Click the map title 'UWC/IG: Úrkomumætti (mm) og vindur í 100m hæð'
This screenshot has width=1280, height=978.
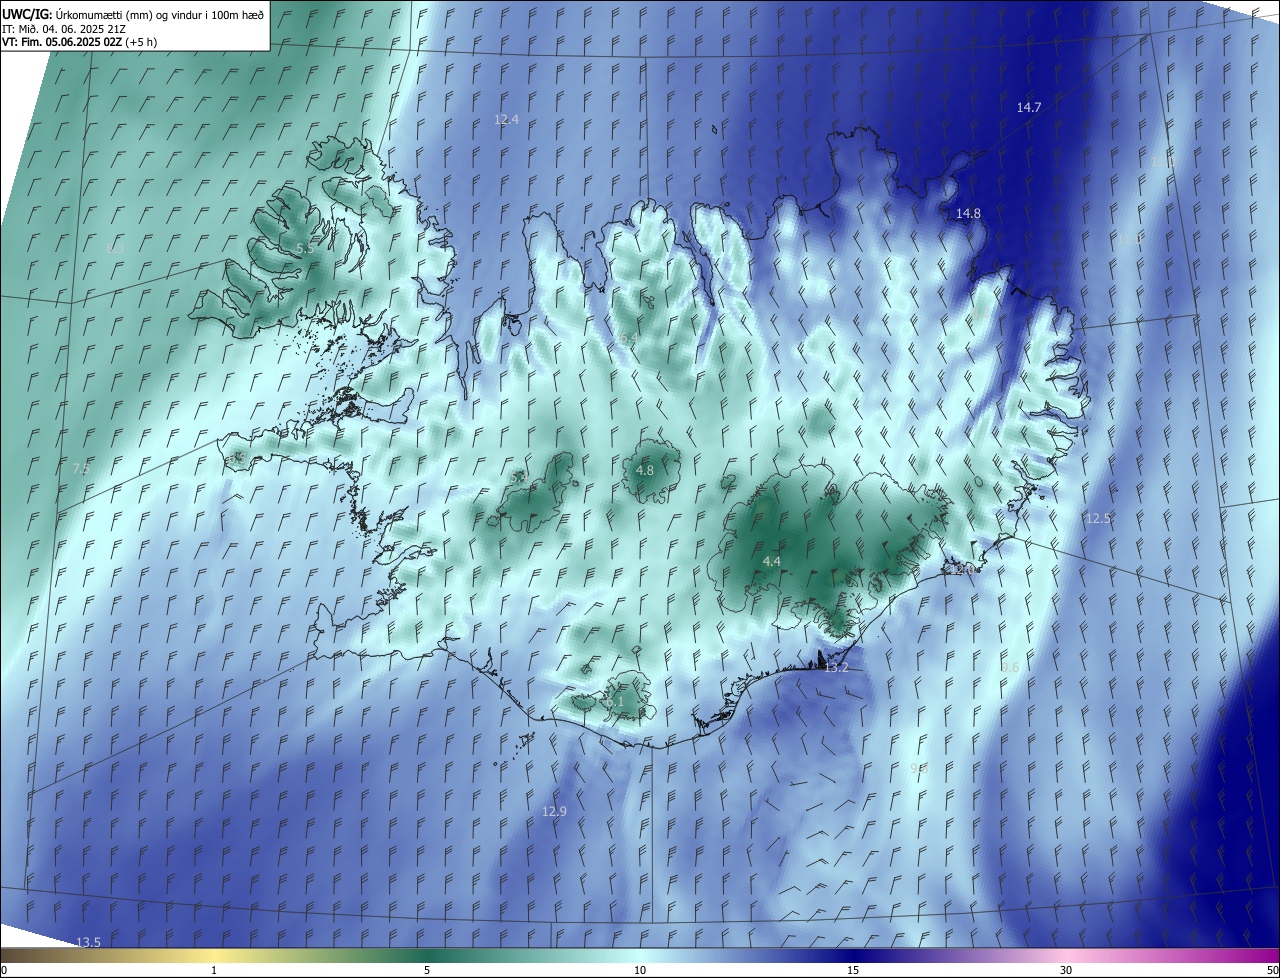(x=133, y=14)
